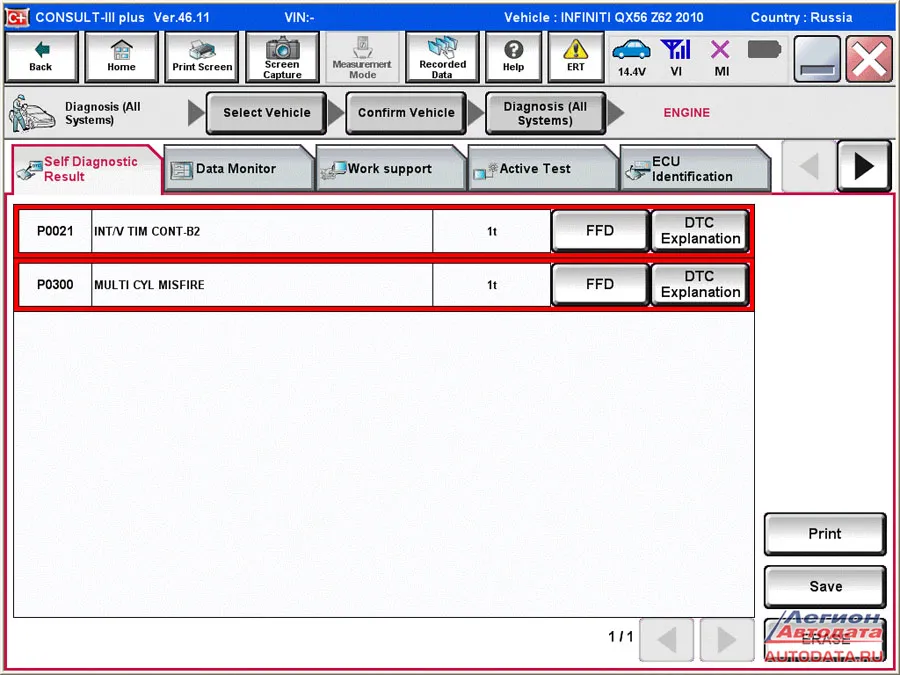This screenshot has width=900, height=675.
Task: Open DTC Explanation for P0021
Action: tap(700, 231)
